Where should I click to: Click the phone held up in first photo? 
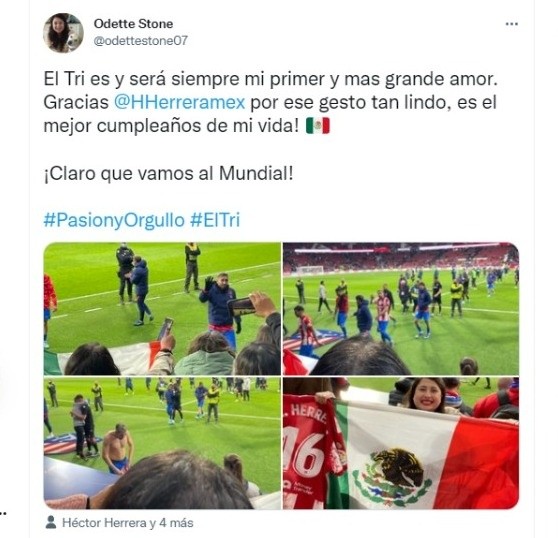pos(242,307)
